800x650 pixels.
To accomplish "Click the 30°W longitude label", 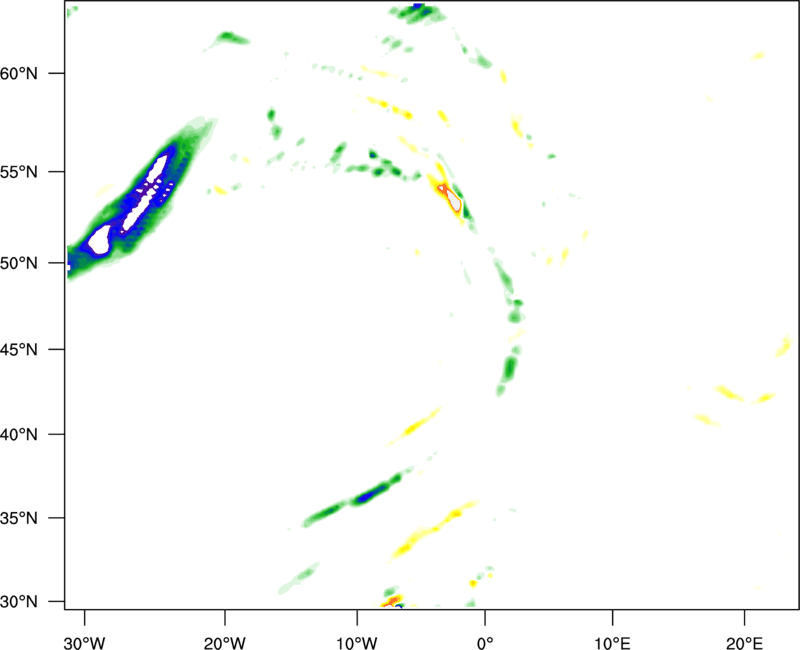I will (x=85, y=643).
